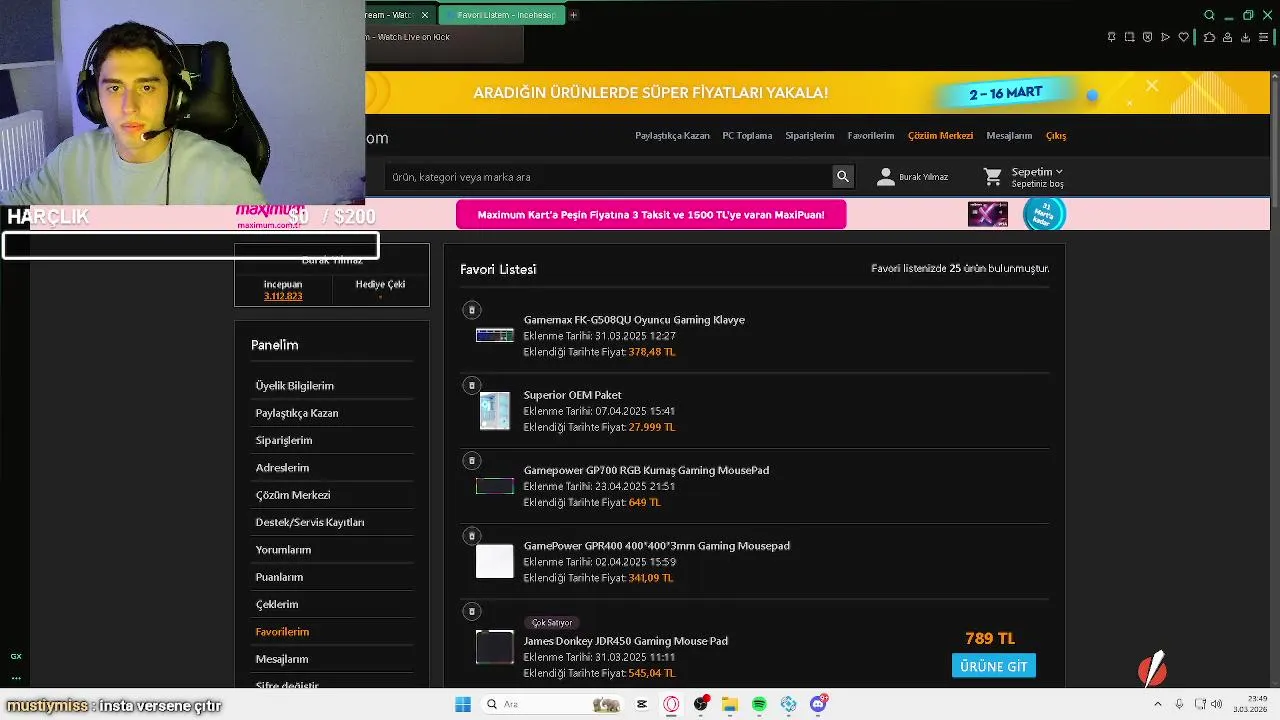Open a new browser tab
Viewport: 1280px width, 720px height.
coord(573,15)
